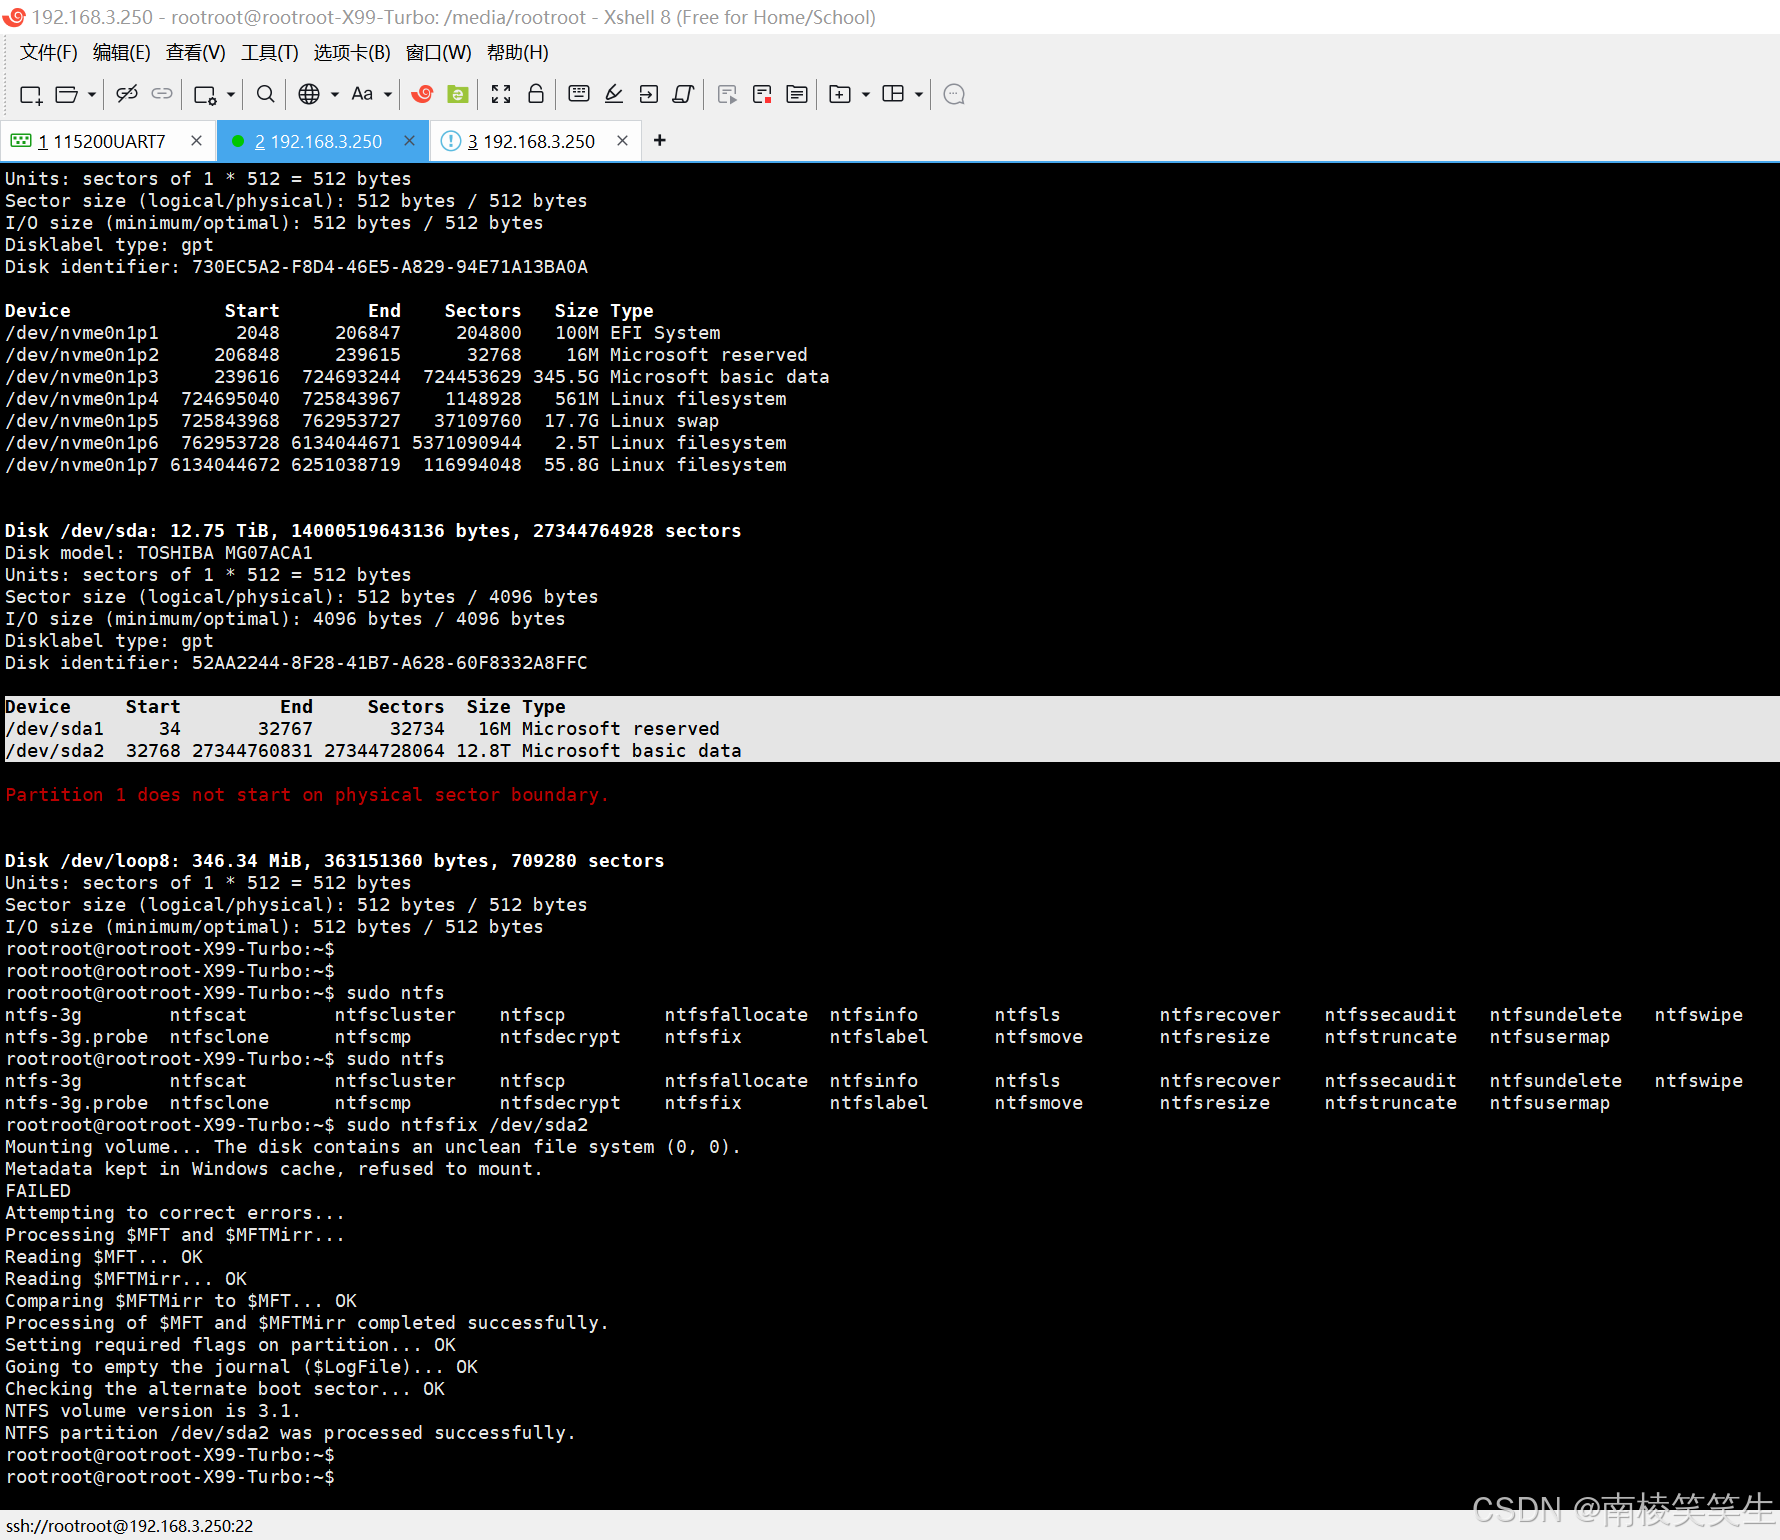Screen dimensions: 1780x1540
Task: Launch the green Xftp icon
Action: point(457,94)
